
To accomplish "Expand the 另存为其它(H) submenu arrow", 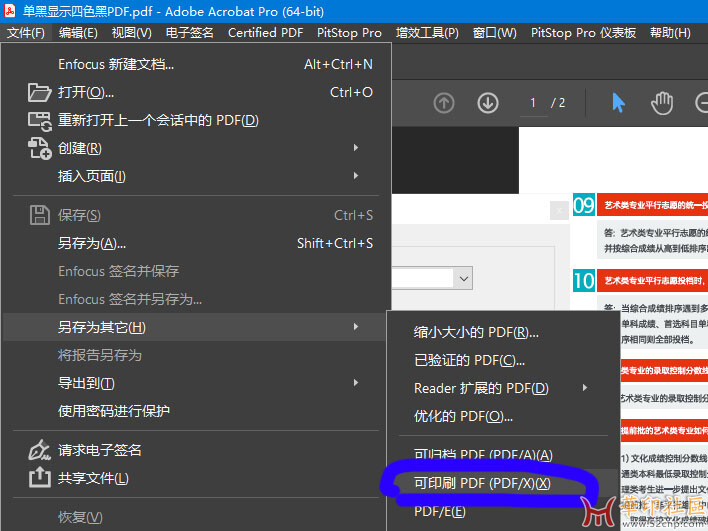I will click(356, 326).
